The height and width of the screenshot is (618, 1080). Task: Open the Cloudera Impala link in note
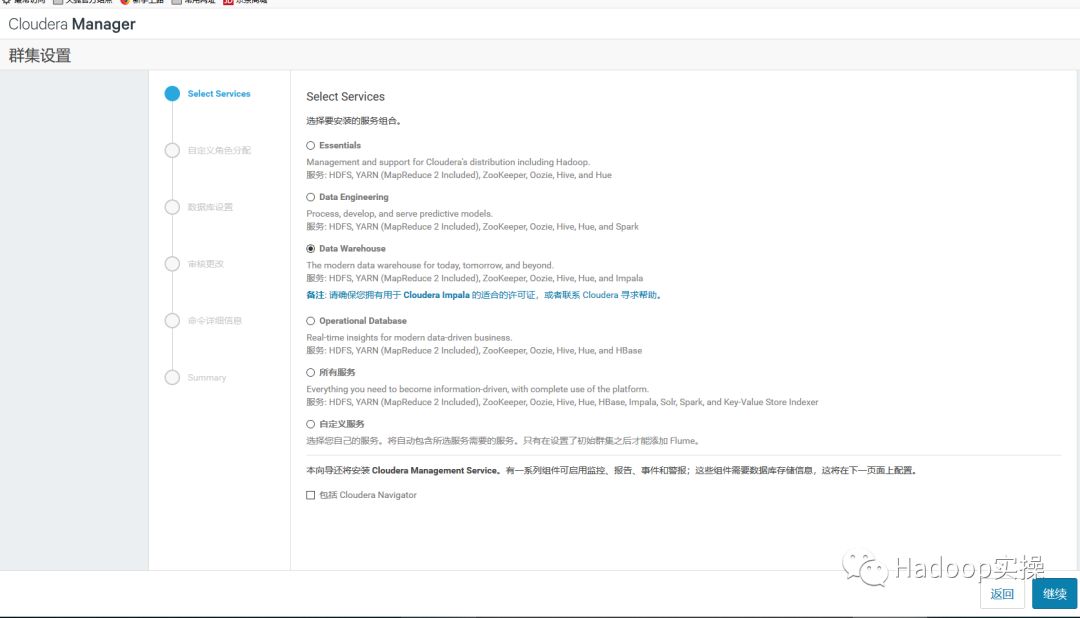click(436, 295)
